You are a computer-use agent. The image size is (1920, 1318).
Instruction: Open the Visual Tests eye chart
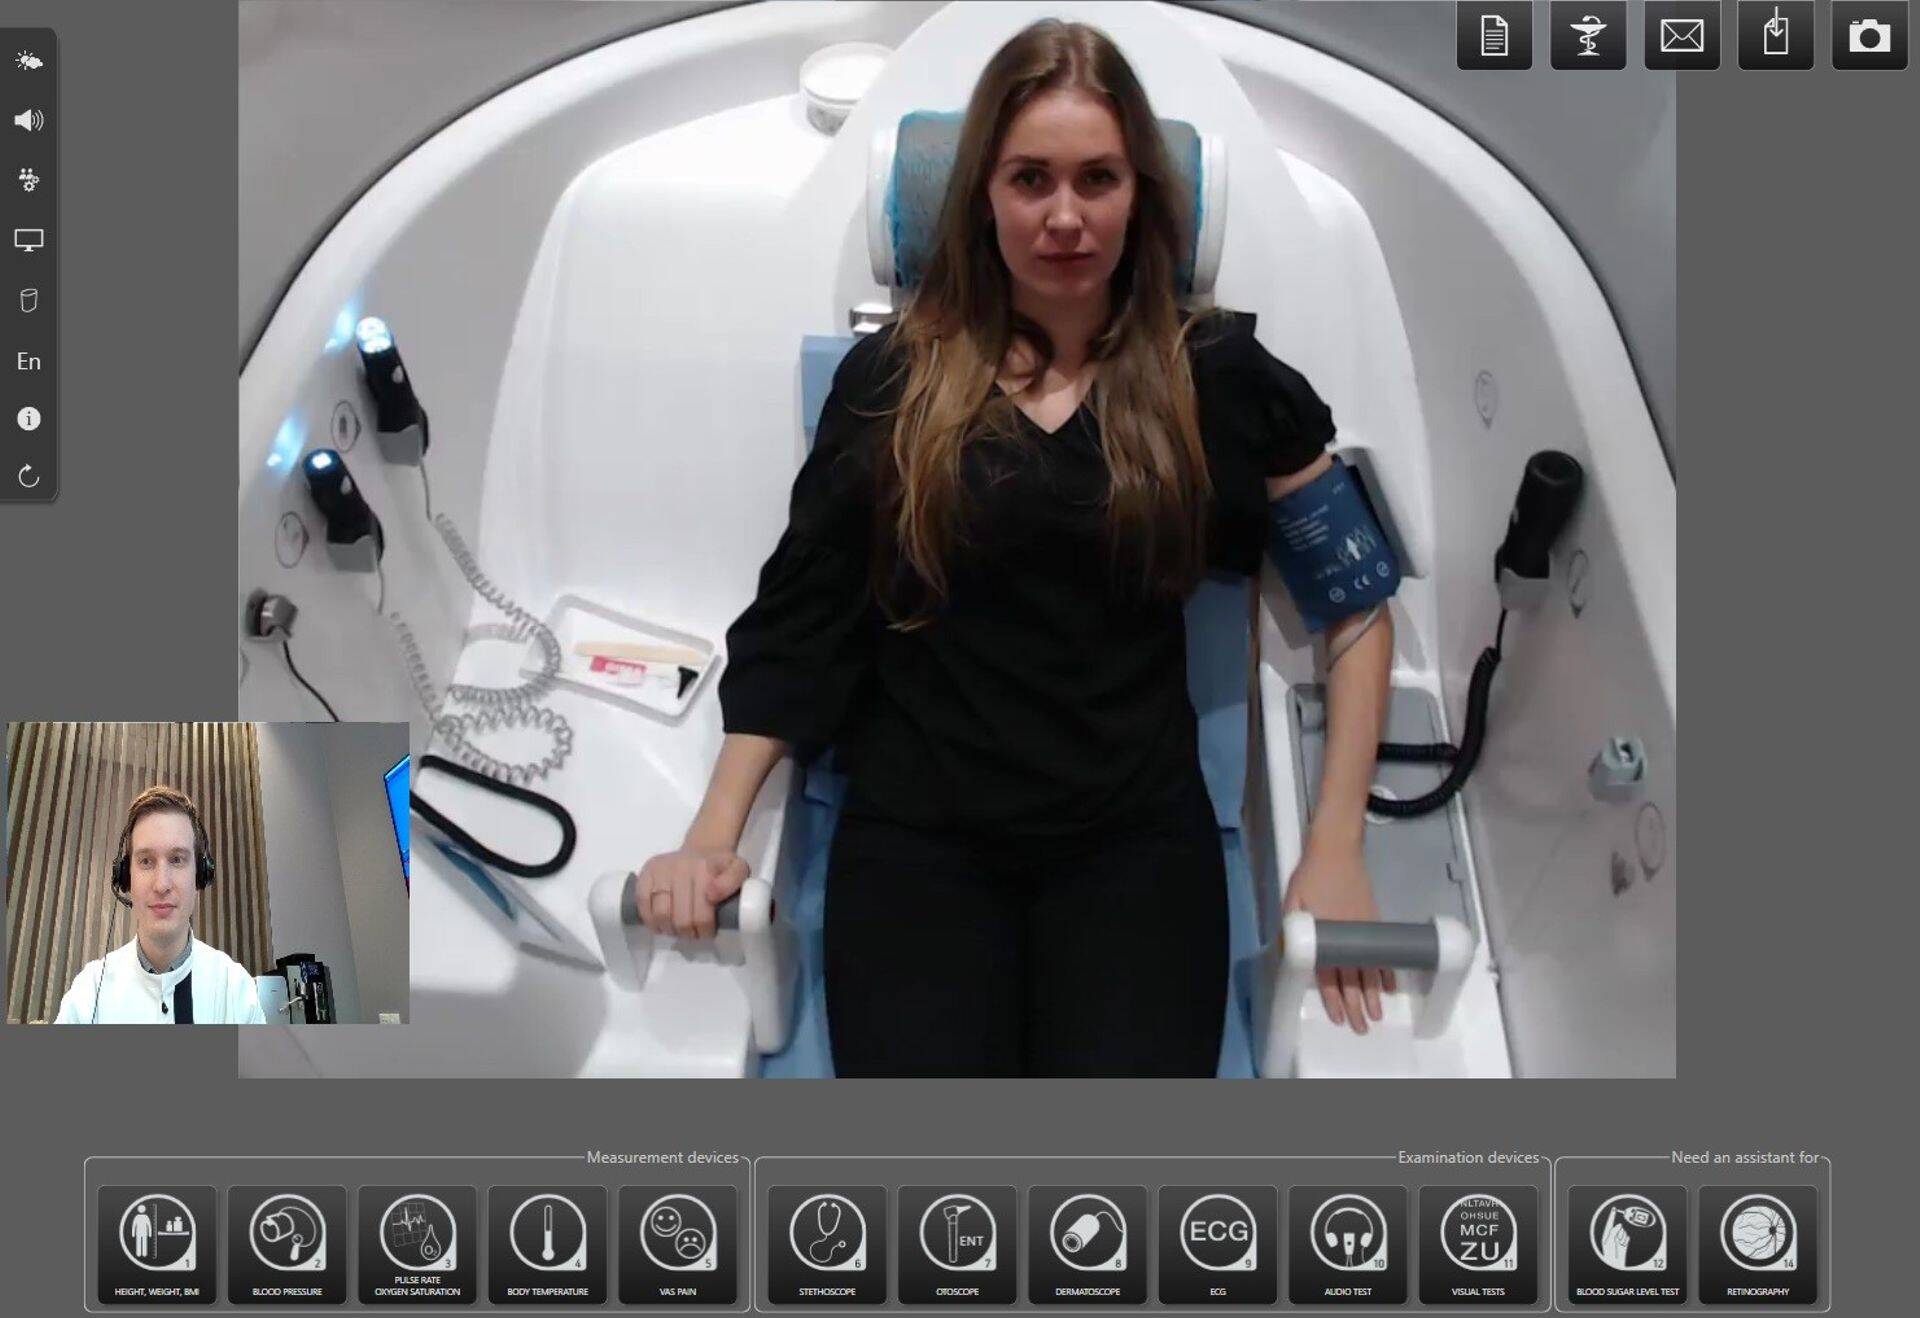1478,1243
